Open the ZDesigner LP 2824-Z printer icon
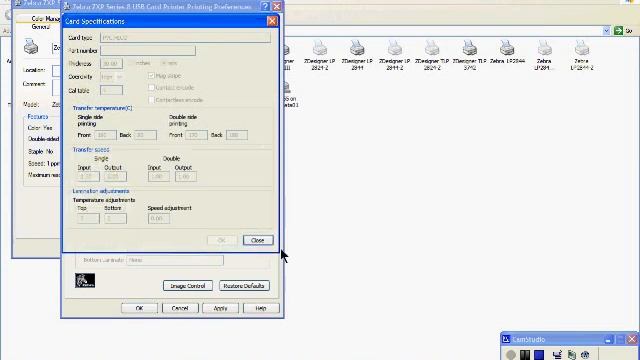The image size is (640, 360). click(x=320, y=48)
